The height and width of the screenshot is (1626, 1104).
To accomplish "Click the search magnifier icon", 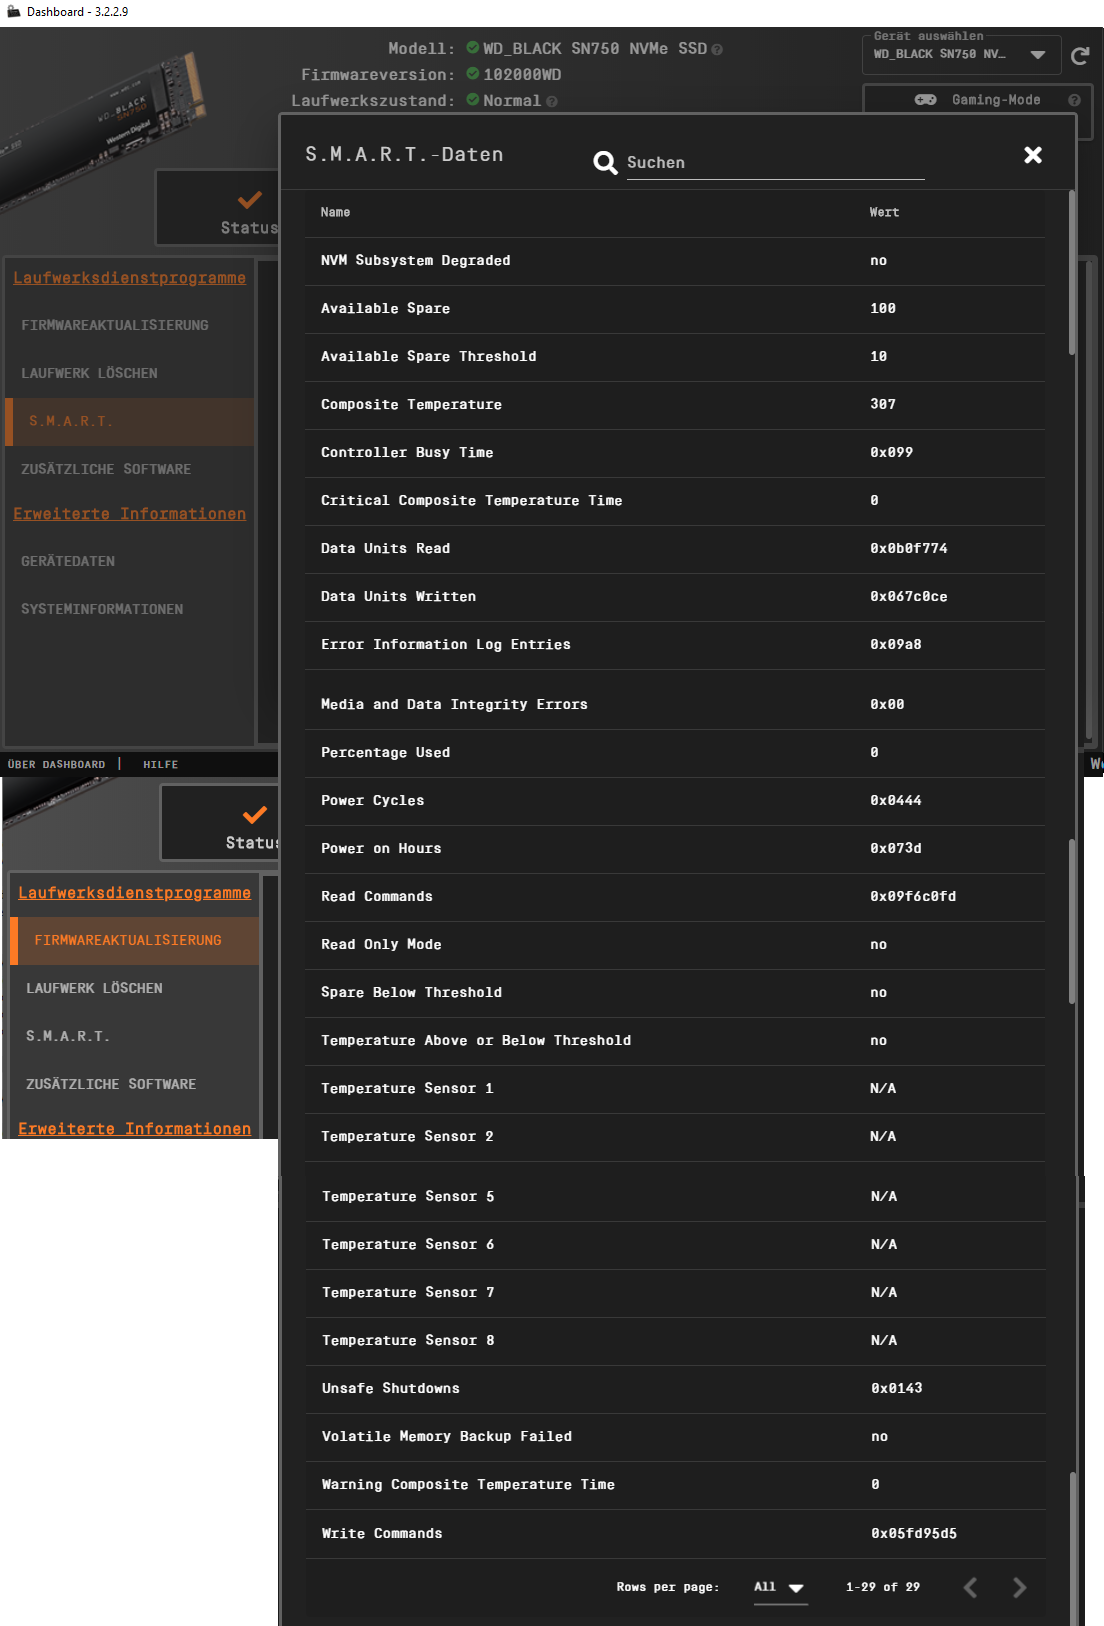I will tap(605, 163).
